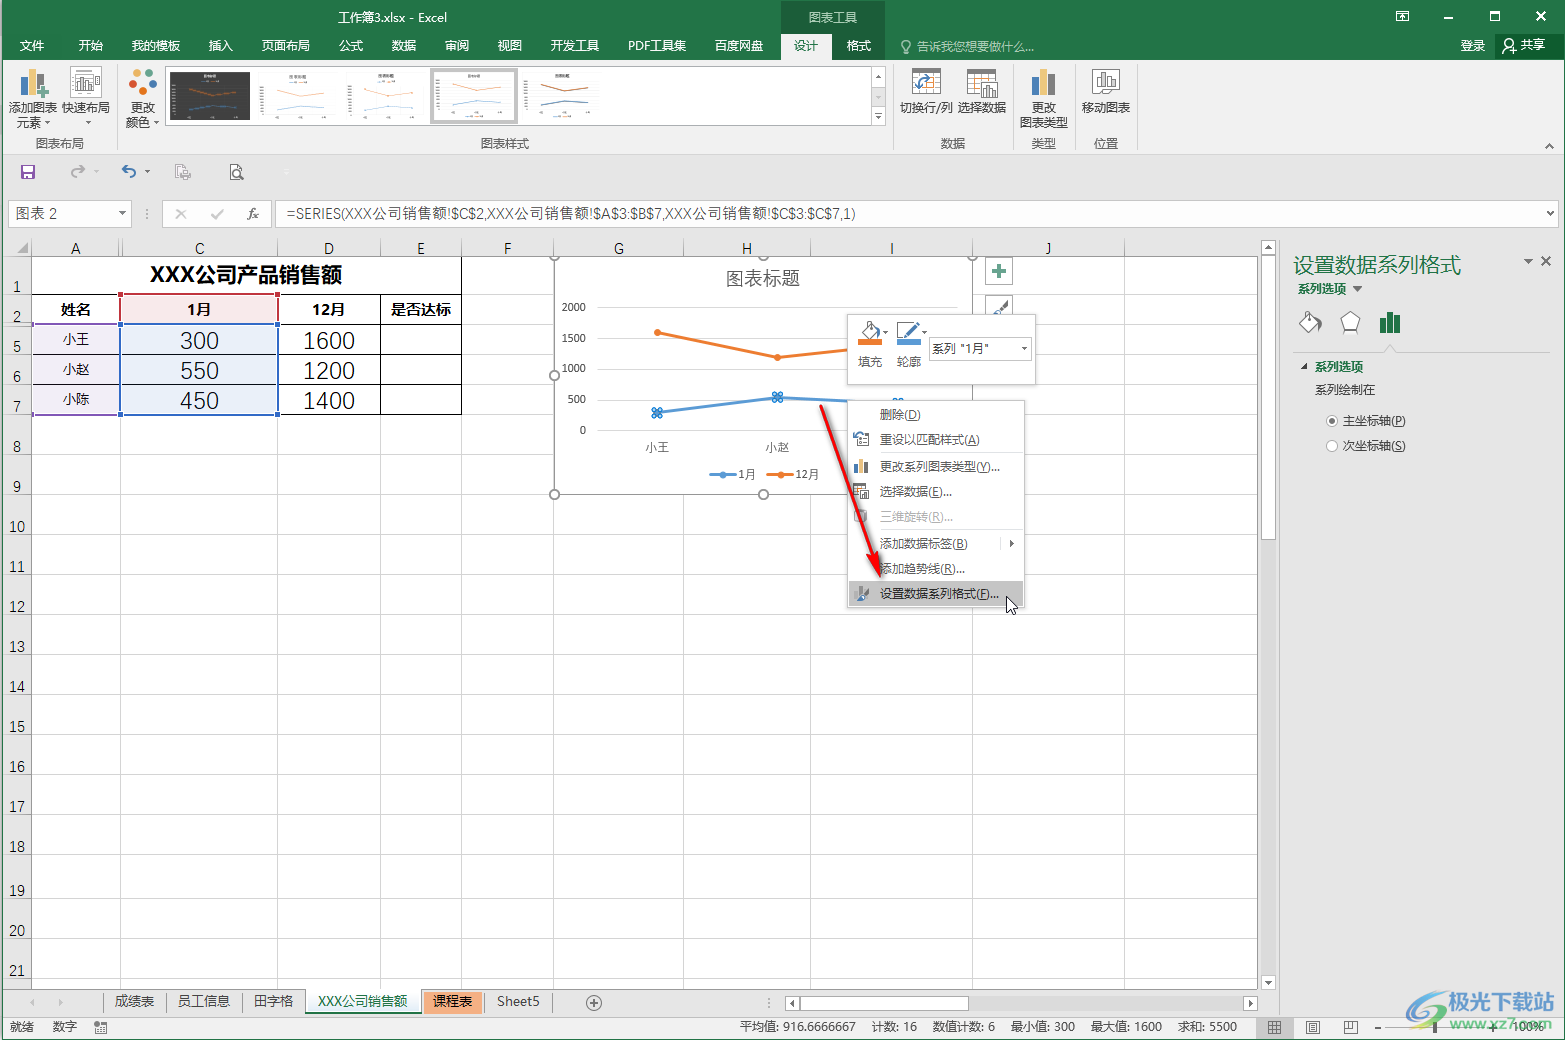Click the Switch Row/Column icon

point(926,84)
